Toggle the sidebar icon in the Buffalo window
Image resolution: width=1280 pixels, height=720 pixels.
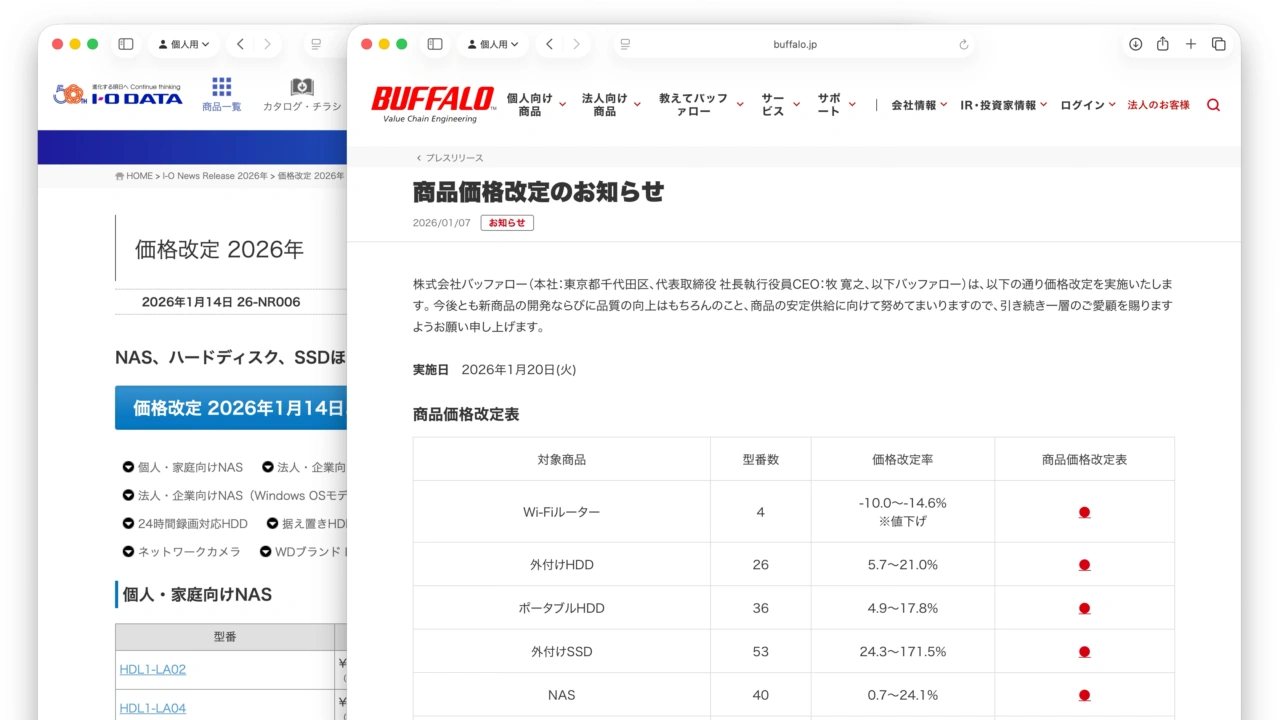coord(434,44)
